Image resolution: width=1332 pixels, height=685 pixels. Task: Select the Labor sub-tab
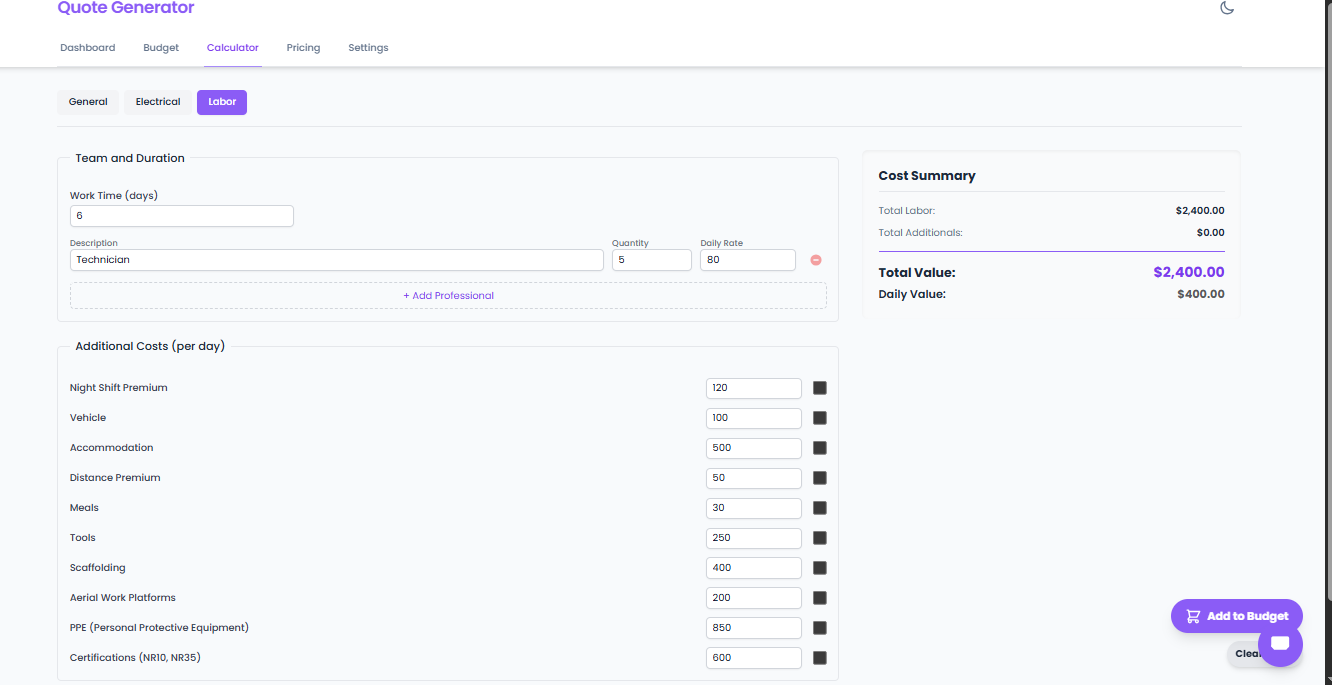click(x=222, y=102)
